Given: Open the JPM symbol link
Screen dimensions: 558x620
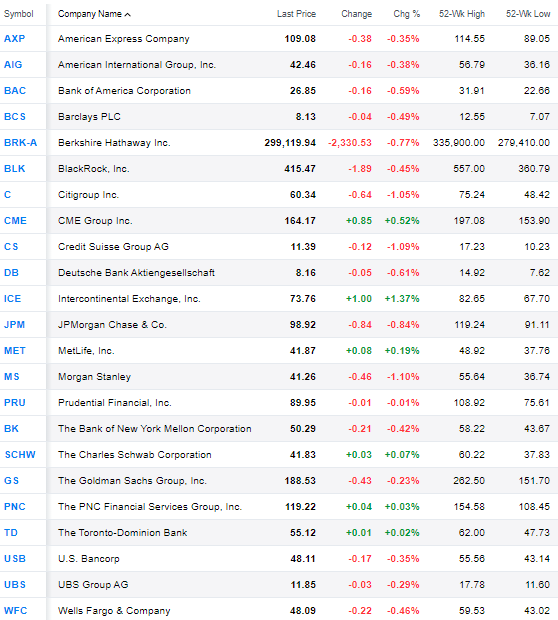Looking at the screenshot, I should click(x=15, y=325).
